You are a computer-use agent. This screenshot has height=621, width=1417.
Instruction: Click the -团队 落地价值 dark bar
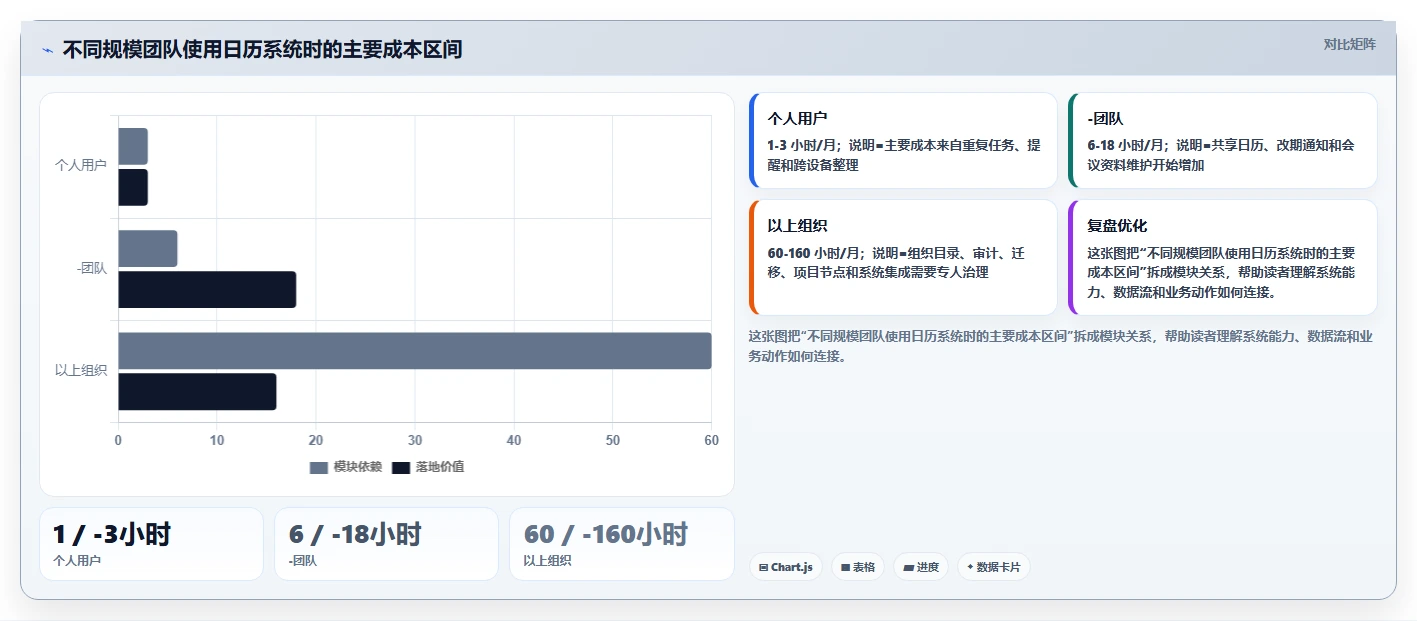(207, 289)
